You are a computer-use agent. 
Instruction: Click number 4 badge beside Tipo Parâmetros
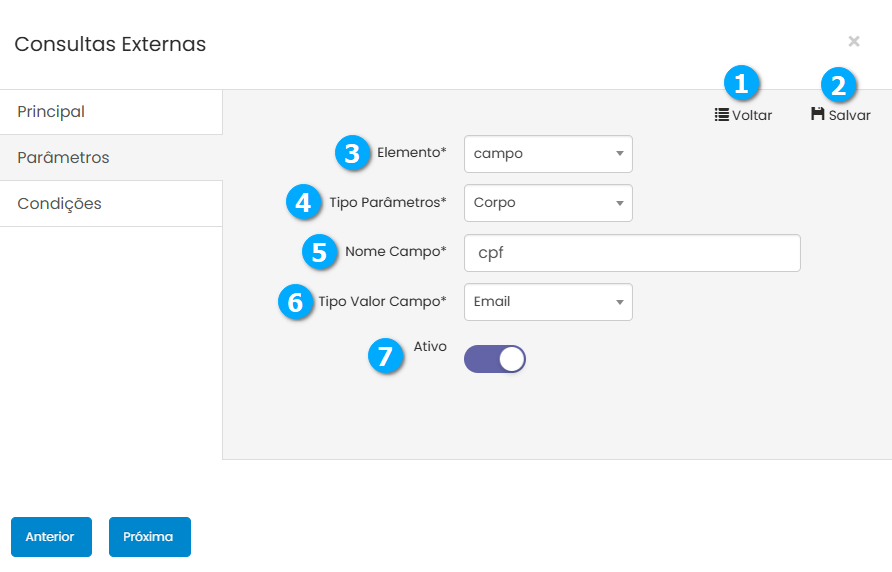click(303, 203)
